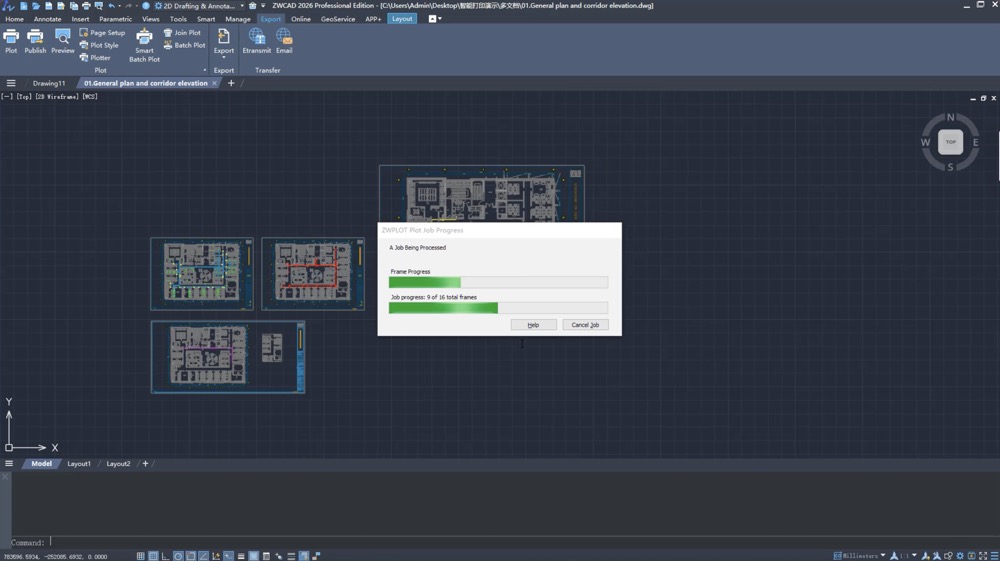Switch to the Layout1 tab

78,464
